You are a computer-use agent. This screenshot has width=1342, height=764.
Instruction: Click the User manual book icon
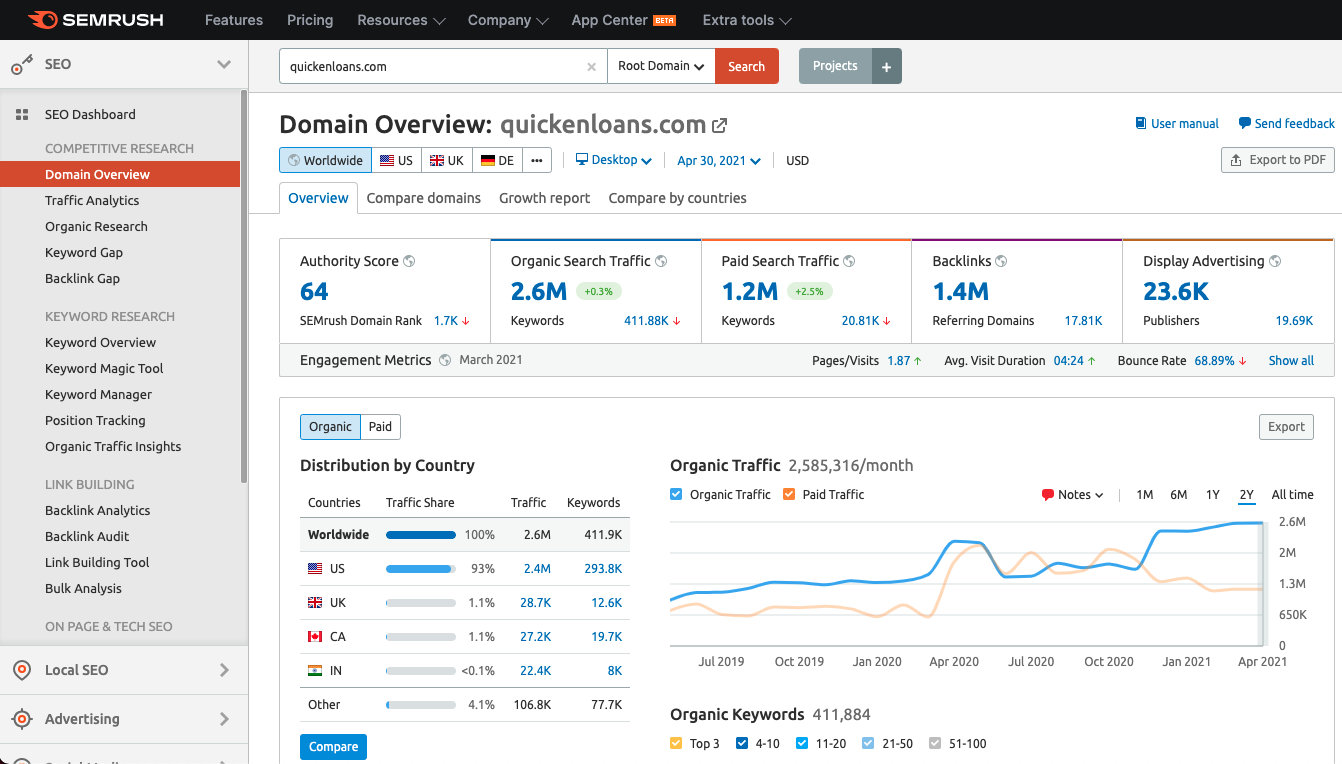click(1141, 124)
